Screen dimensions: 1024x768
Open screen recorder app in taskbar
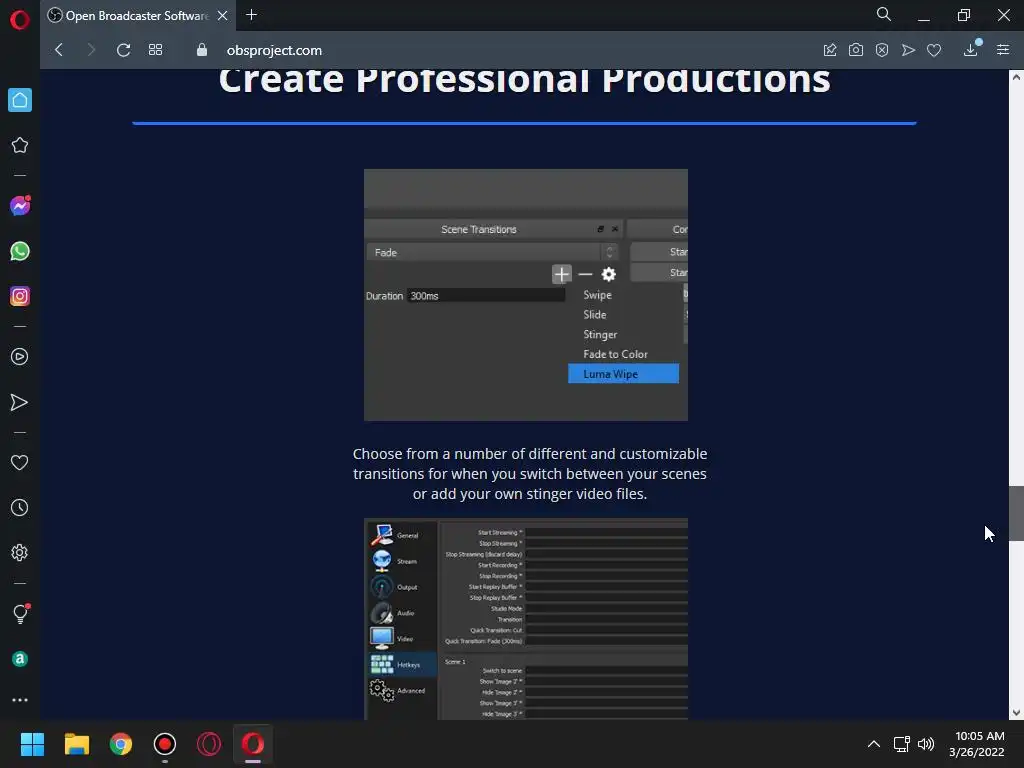point(165,744)
